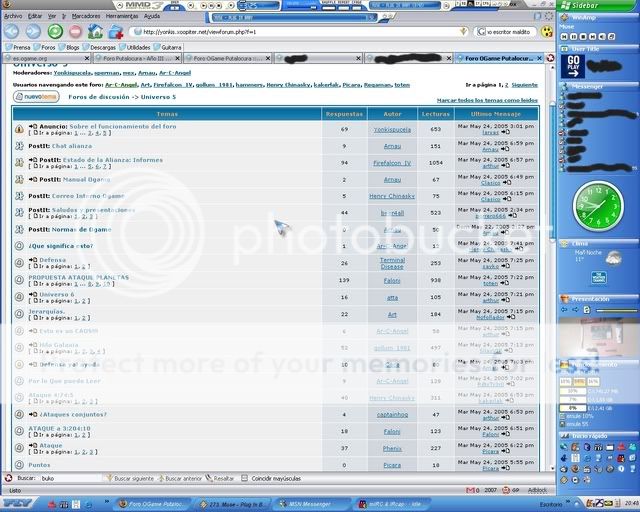The height and width of the screenshot is (512, 640).
Task: Open the Editar menu
Action: click(35, 16)
